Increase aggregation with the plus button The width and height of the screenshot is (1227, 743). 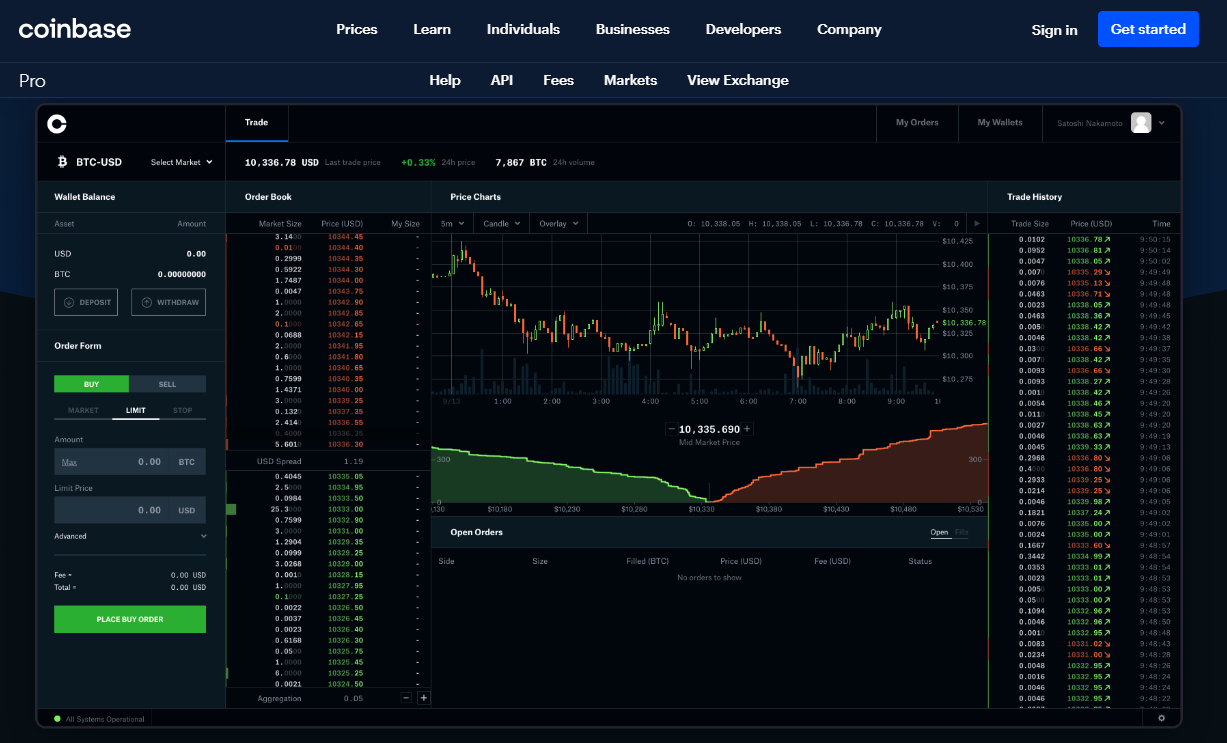(423, 698)
